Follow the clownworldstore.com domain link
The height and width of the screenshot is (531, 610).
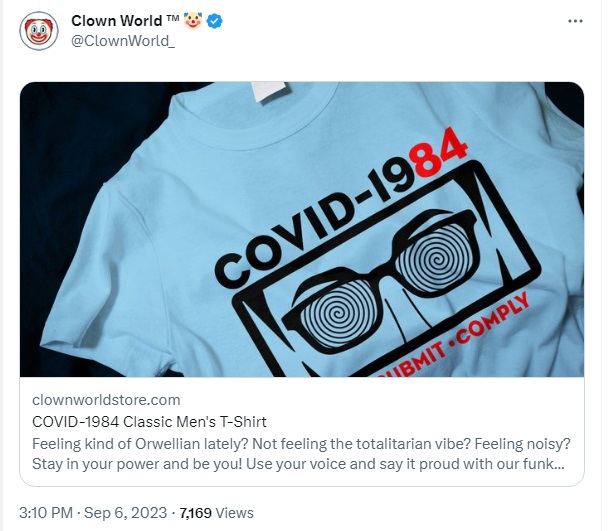pyautogui.click(x=106, y=400)
